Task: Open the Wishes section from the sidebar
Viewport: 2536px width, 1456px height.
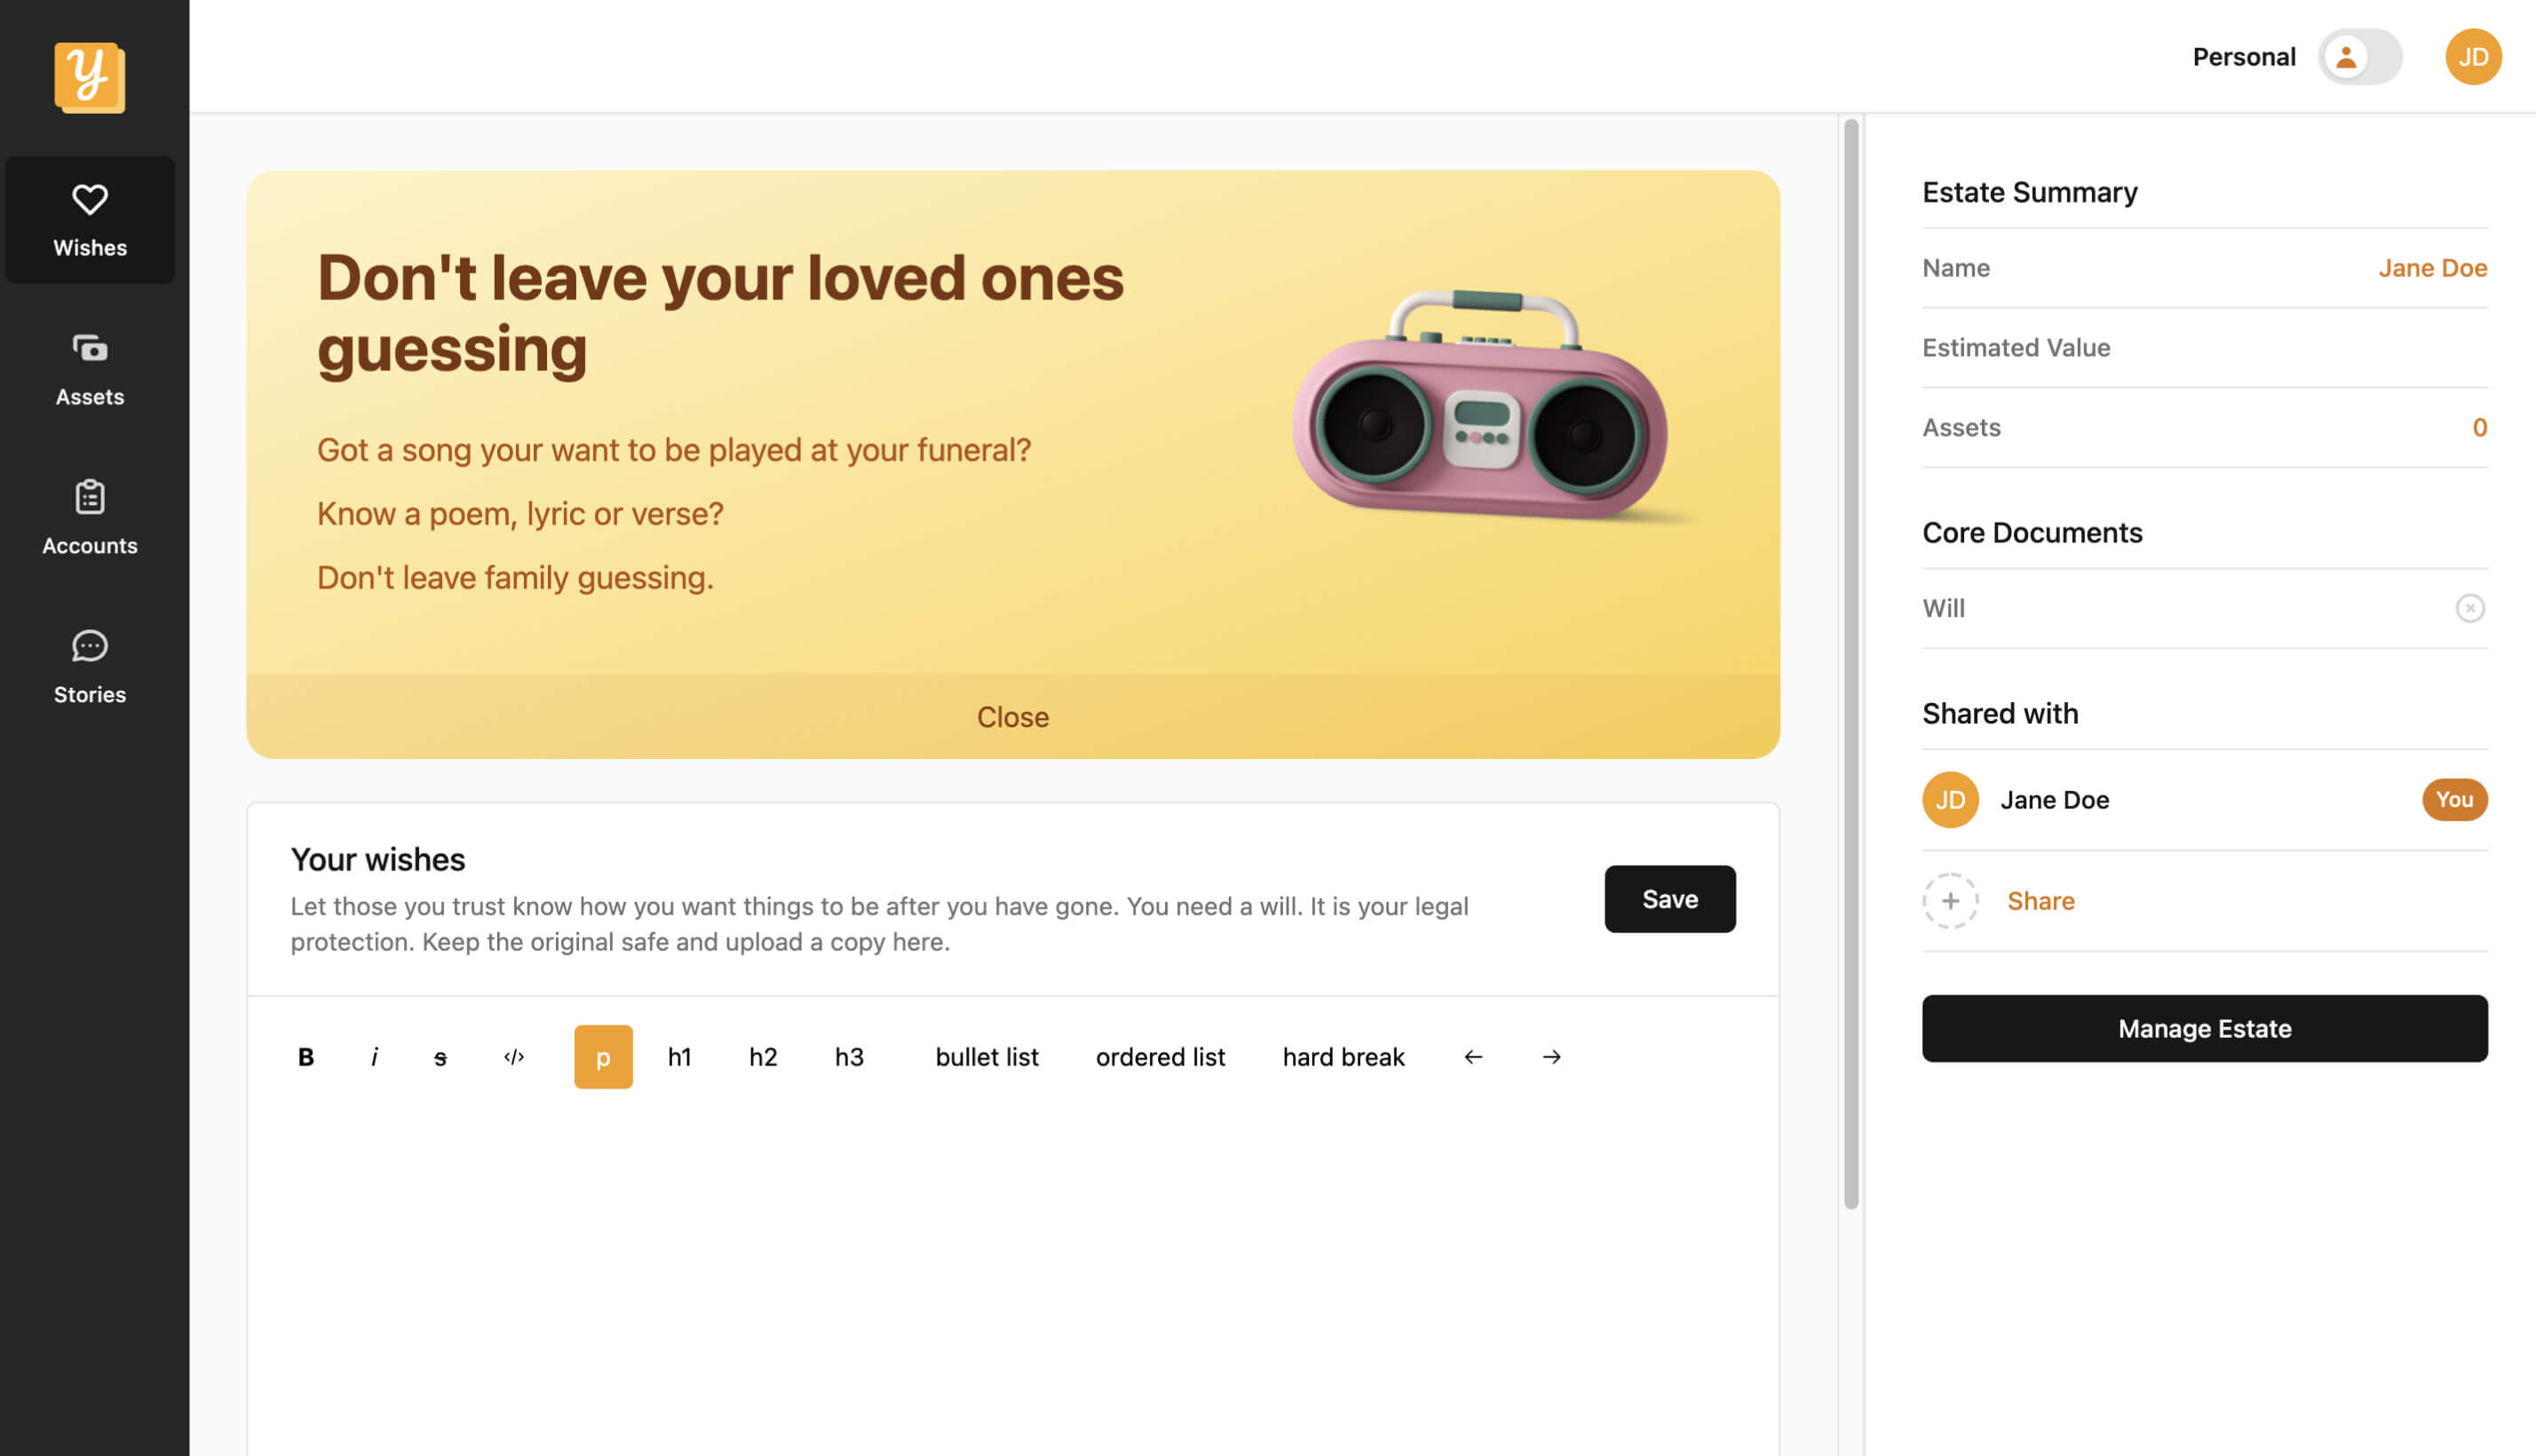Action: pos(90,220)
